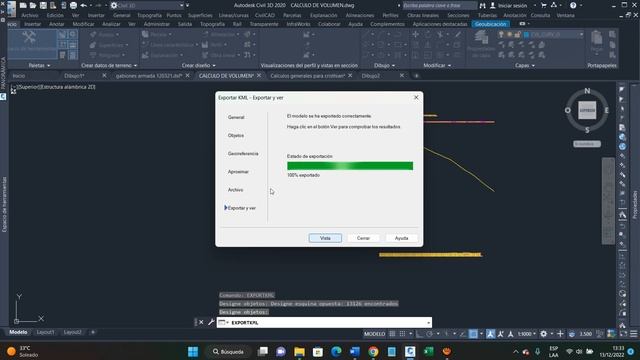Open Google Chrome from the taskbar
The image size is (640, 360).
pos(373,351)
